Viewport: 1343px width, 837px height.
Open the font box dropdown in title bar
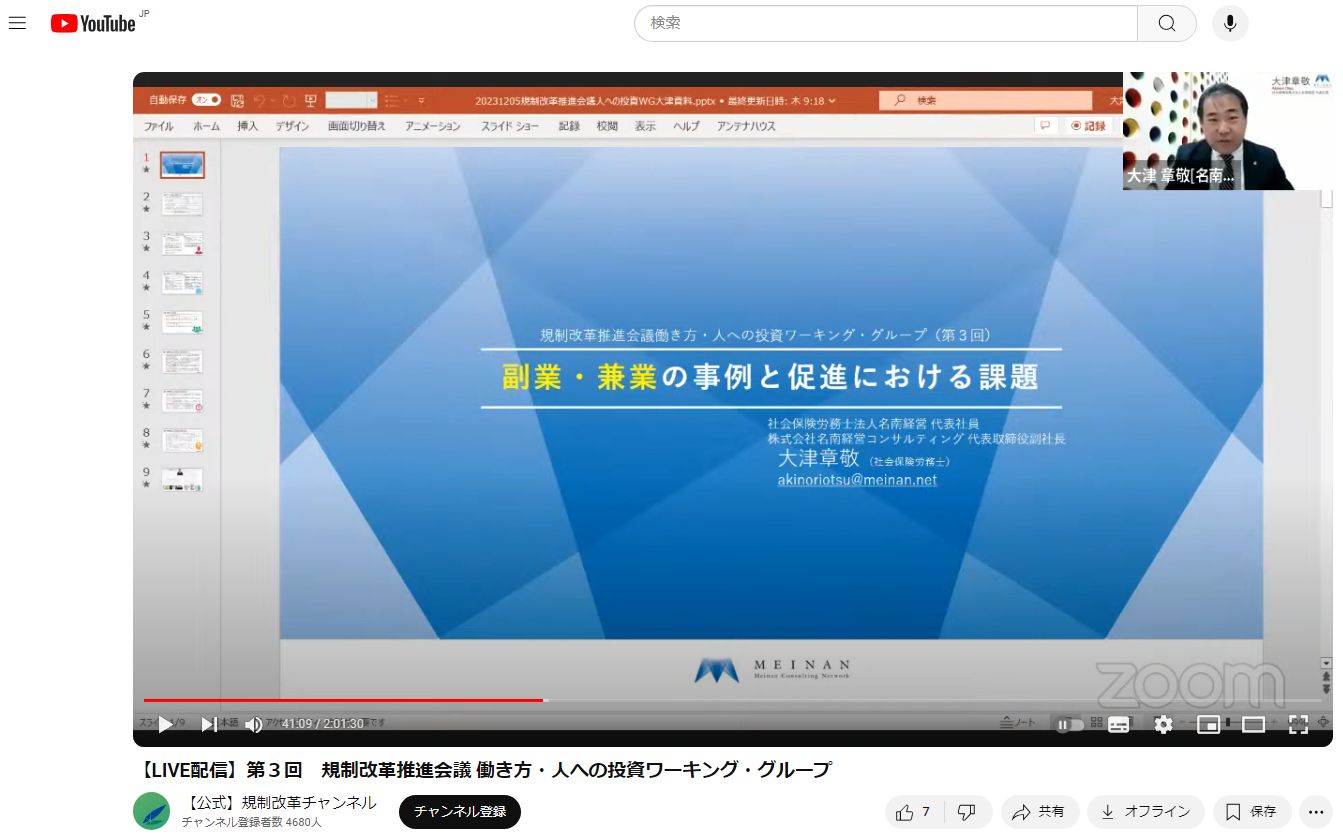372,100
